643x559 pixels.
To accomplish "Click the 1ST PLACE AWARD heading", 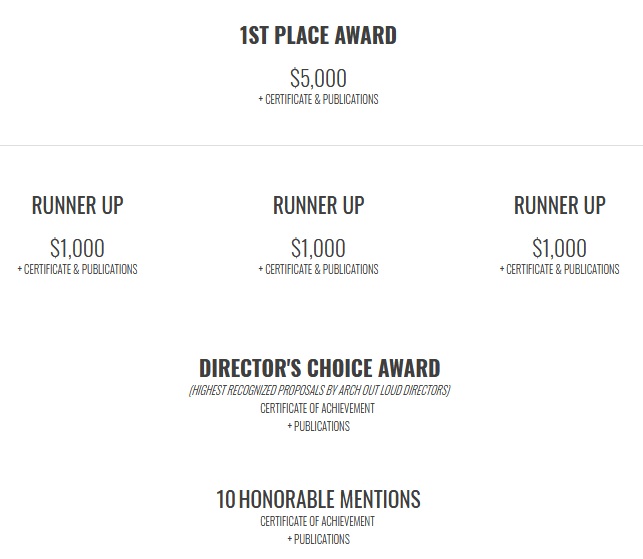I will tap(318, 35).
